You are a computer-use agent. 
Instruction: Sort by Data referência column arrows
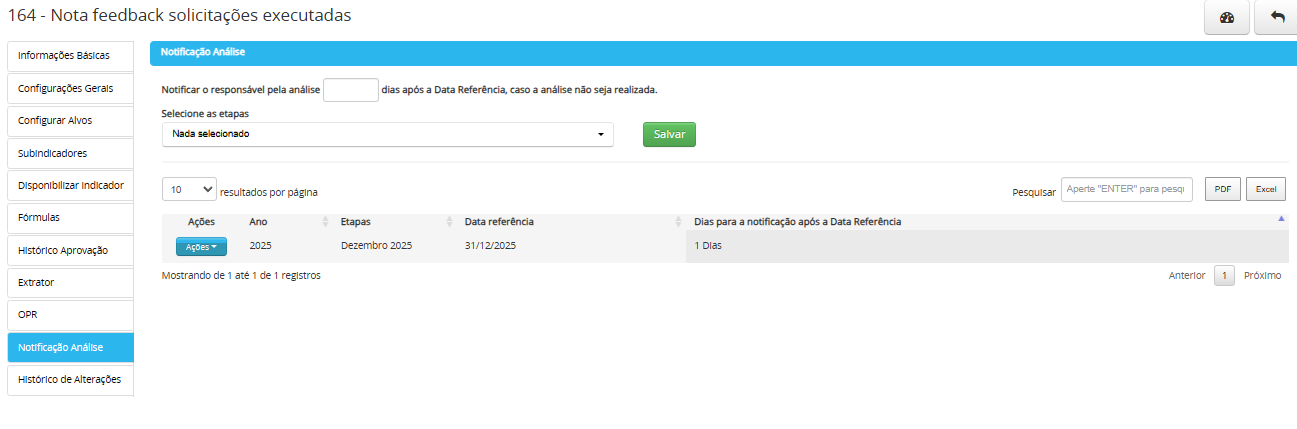click(678, 221)
